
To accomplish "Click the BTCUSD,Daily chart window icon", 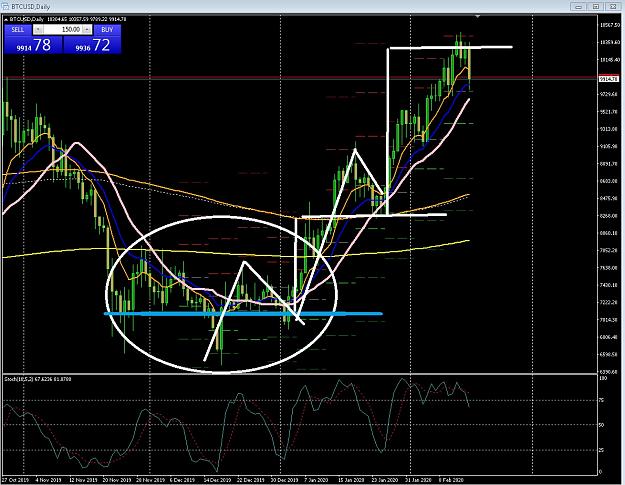I will [x=6, y=6].
